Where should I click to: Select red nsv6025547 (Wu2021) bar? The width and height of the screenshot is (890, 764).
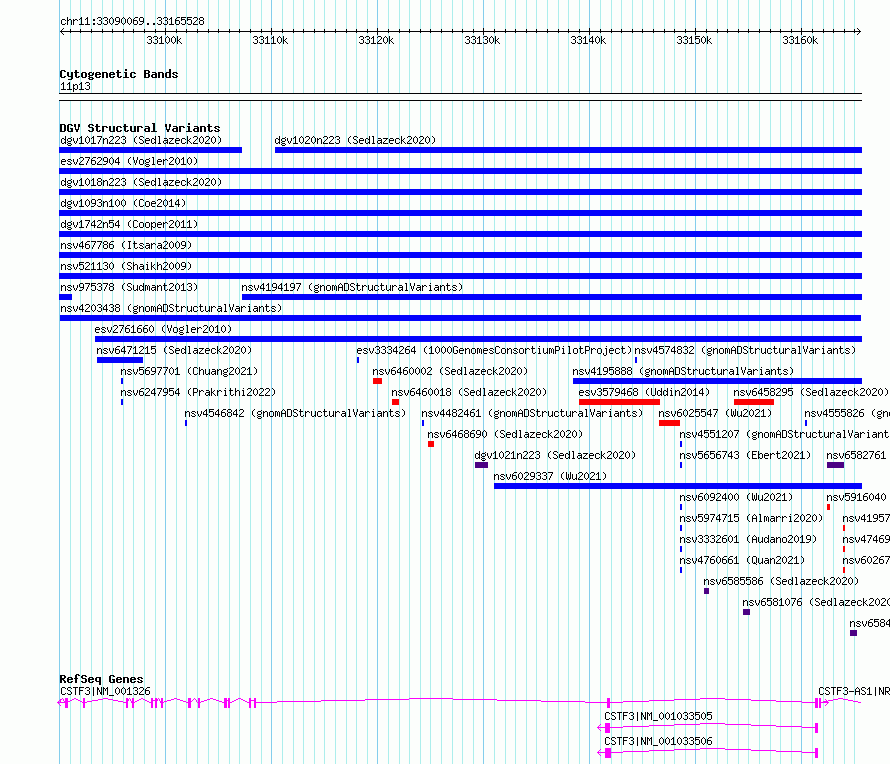(x=669, y=423)
